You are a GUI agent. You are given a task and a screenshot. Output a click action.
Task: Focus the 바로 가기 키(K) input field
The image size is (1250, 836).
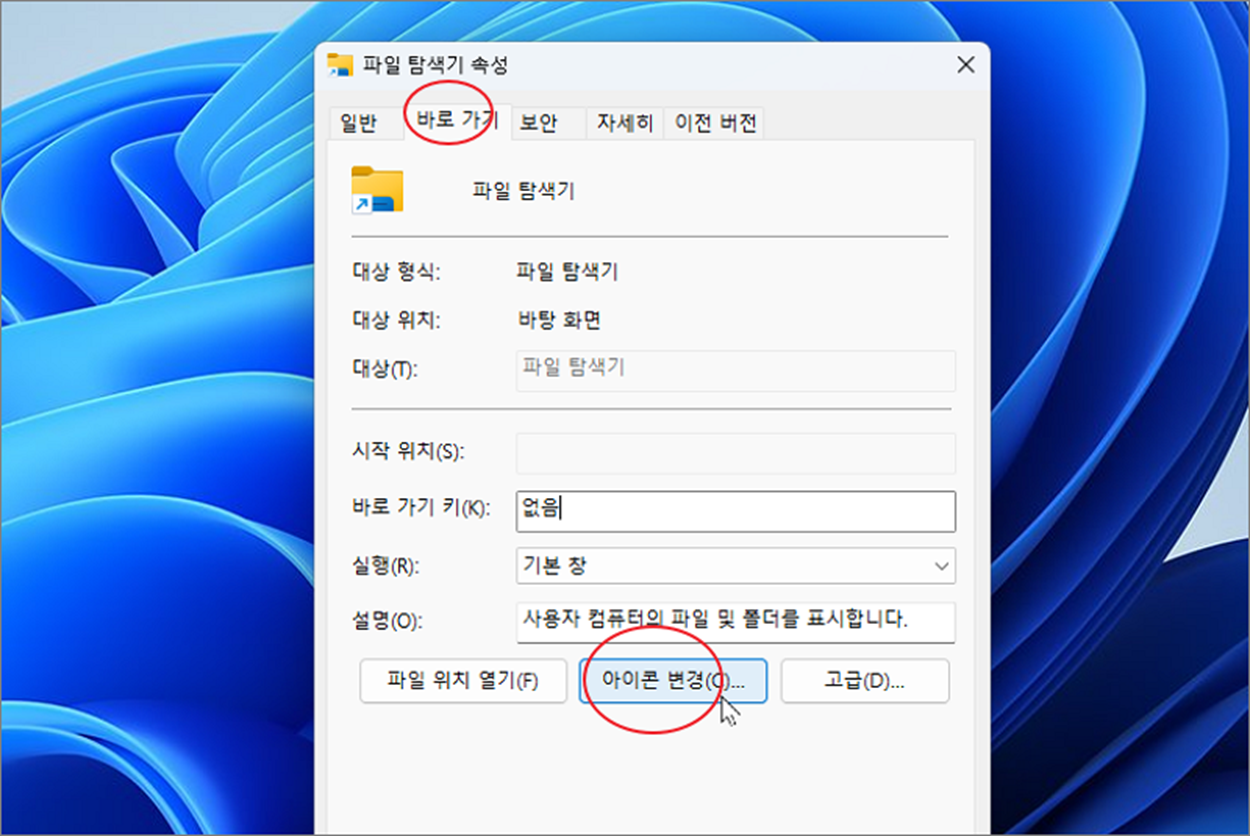click(x=736, y=511)
